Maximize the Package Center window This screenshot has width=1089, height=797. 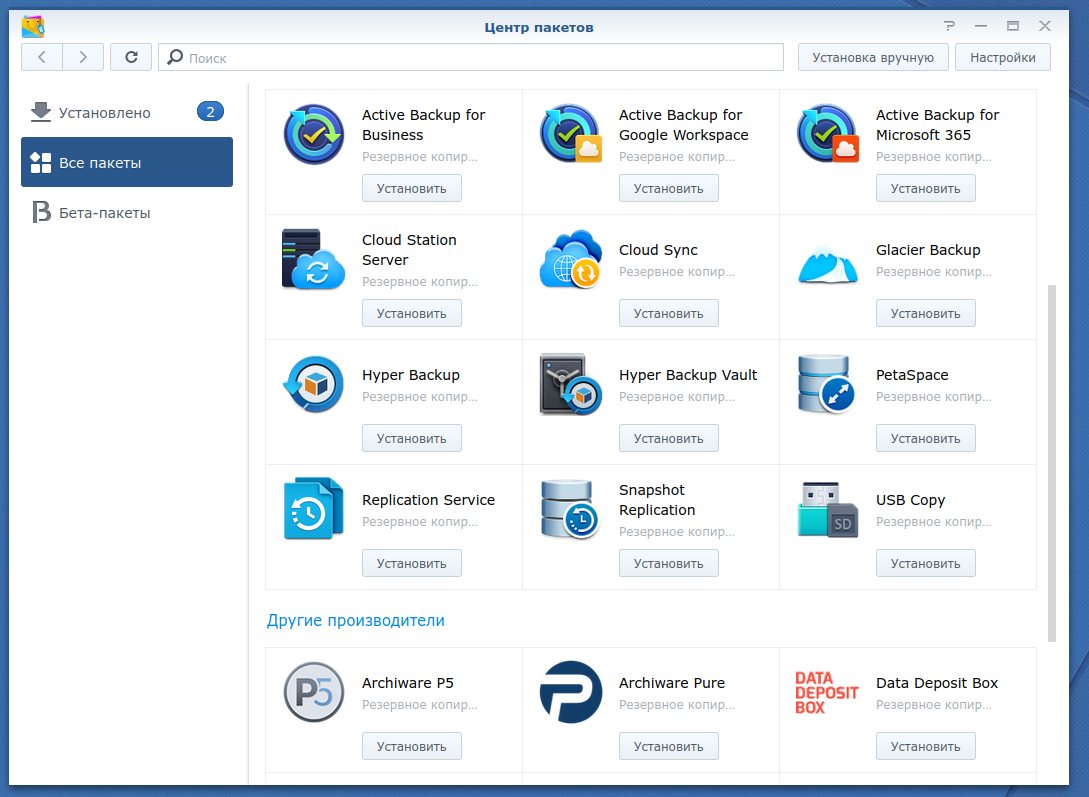click(1013, 26)
